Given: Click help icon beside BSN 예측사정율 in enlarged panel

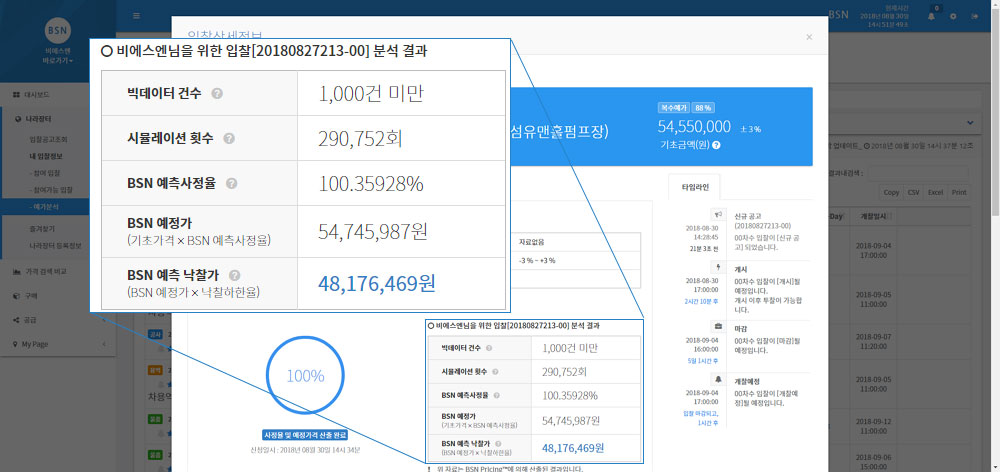Looking at the screenshot, I should [231, 184].
